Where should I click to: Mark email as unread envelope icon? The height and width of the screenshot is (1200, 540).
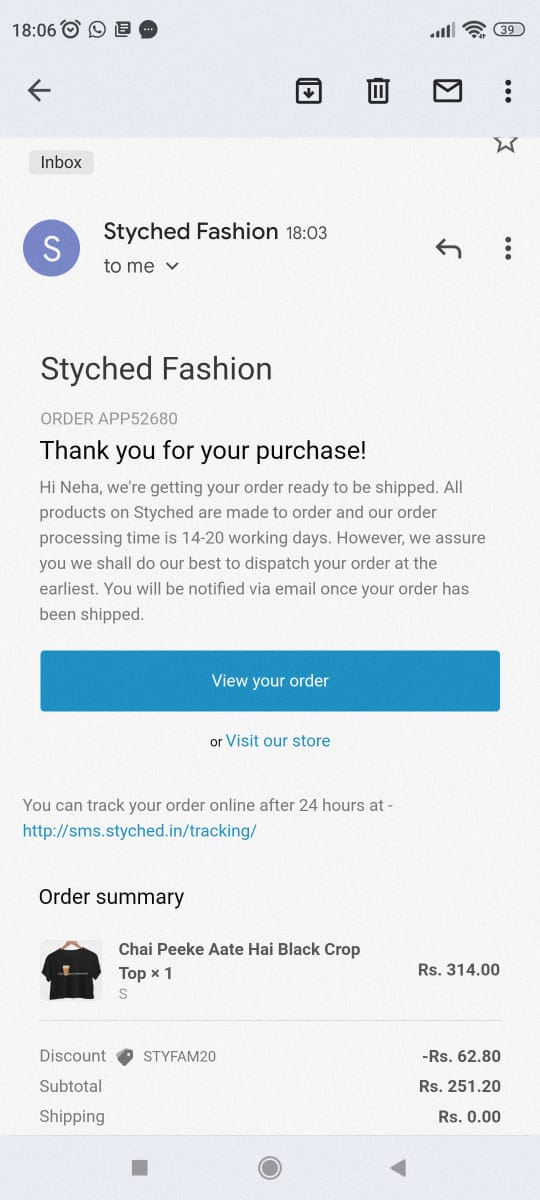click(447, 91)
